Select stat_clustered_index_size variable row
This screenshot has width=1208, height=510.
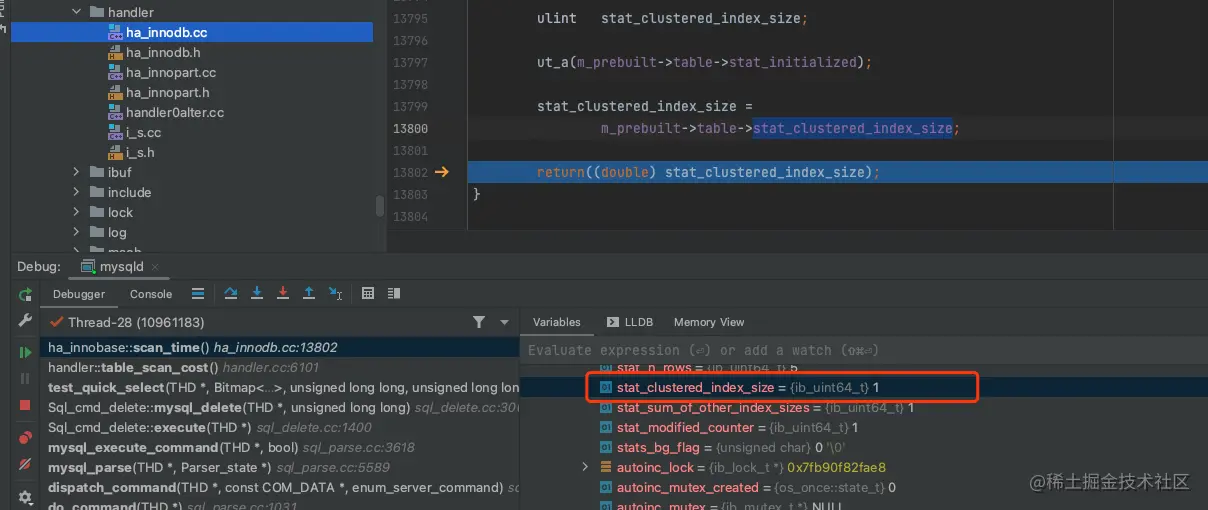[865, 387]
